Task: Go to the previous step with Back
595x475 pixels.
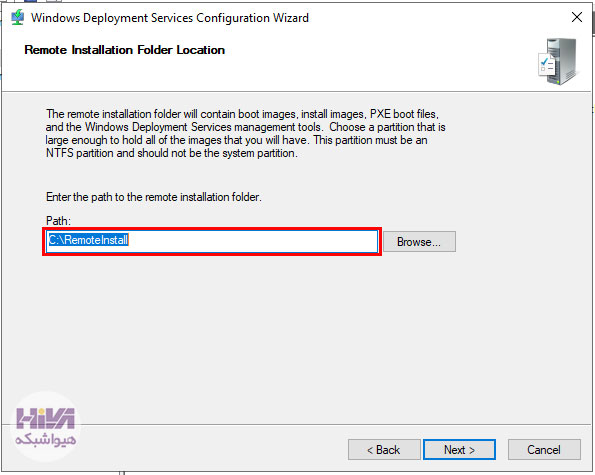Action: [384, 450]
